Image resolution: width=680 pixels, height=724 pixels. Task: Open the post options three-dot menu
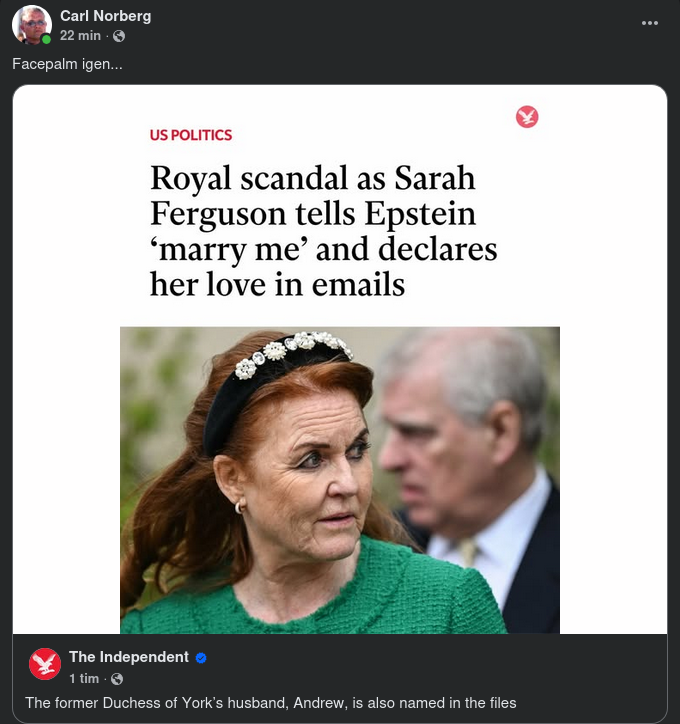coord(650,22)
